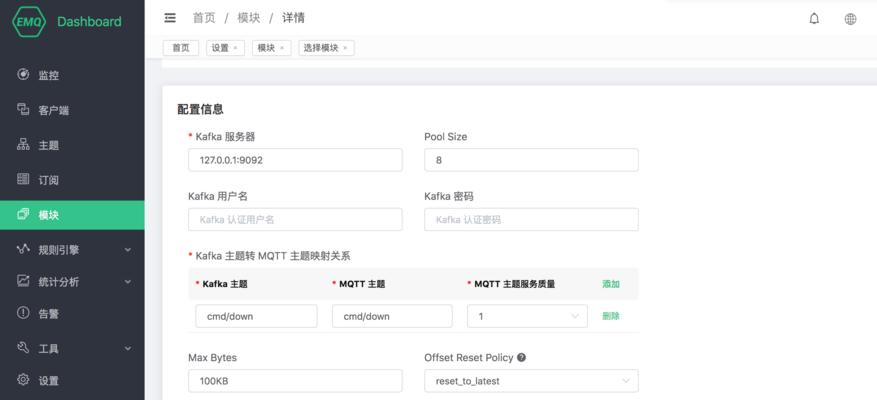Open 监控 monitoring in sidebar
The height and width of the screenshot is (400, 877).
[48, 75]
